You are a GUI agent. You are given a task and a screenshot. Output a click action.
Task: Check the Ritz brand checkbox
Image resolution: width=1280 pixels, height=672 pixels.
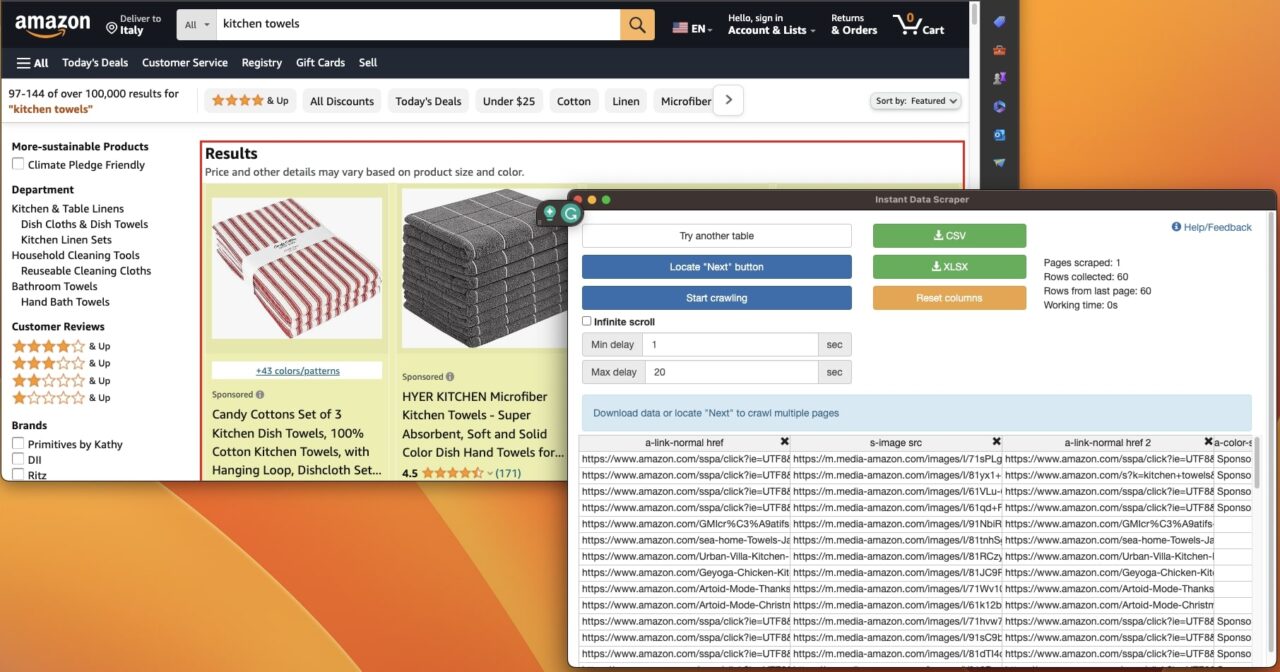[x=18, y=475]
